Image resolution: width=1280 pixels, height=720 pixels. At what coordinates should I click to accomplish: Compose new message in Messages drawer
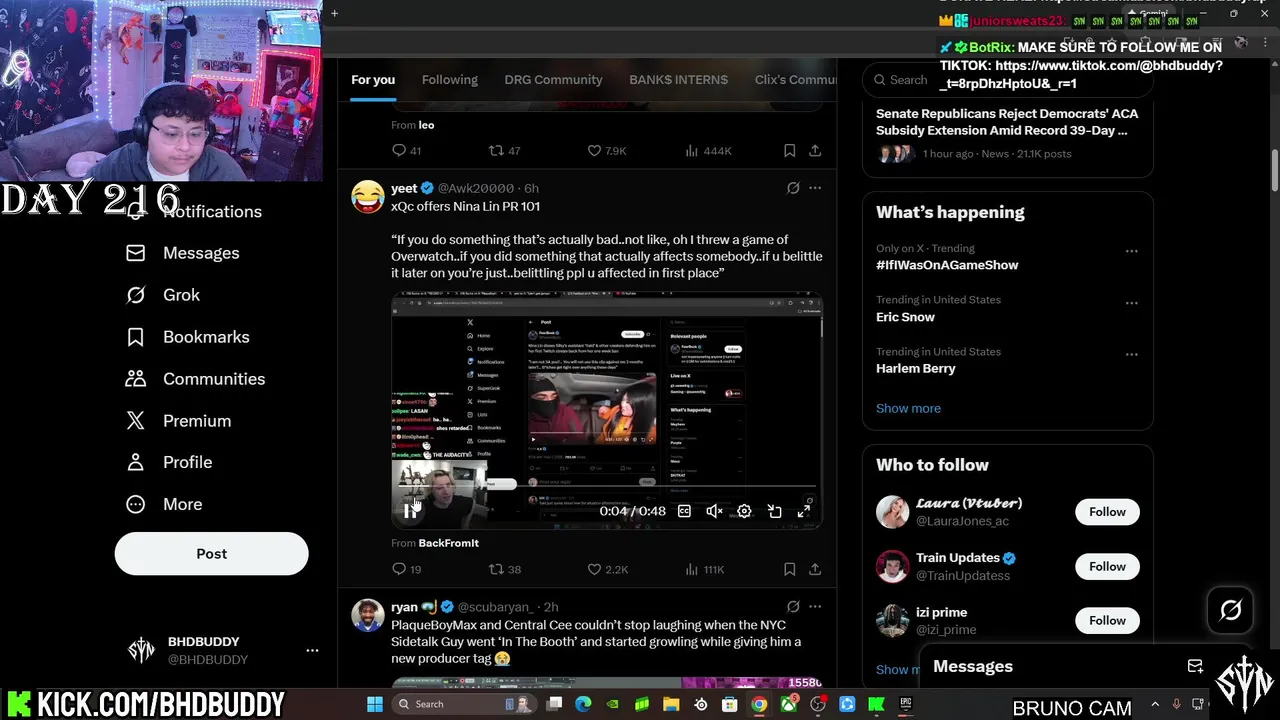(1195, 666)
